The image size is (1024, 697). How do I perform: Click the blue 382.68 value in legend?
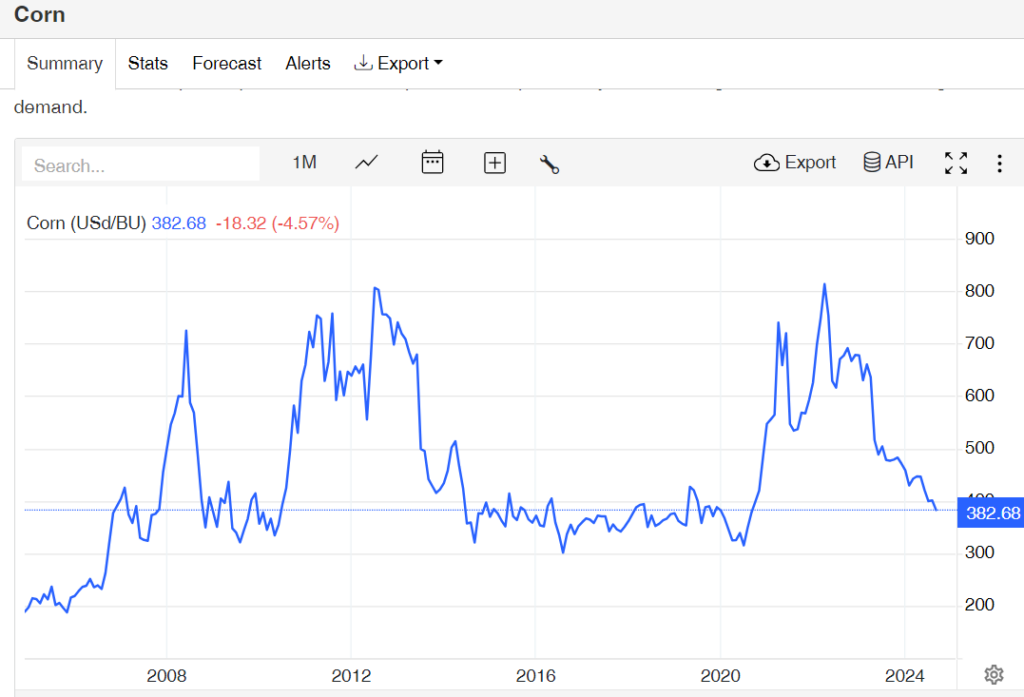point(179,223)
